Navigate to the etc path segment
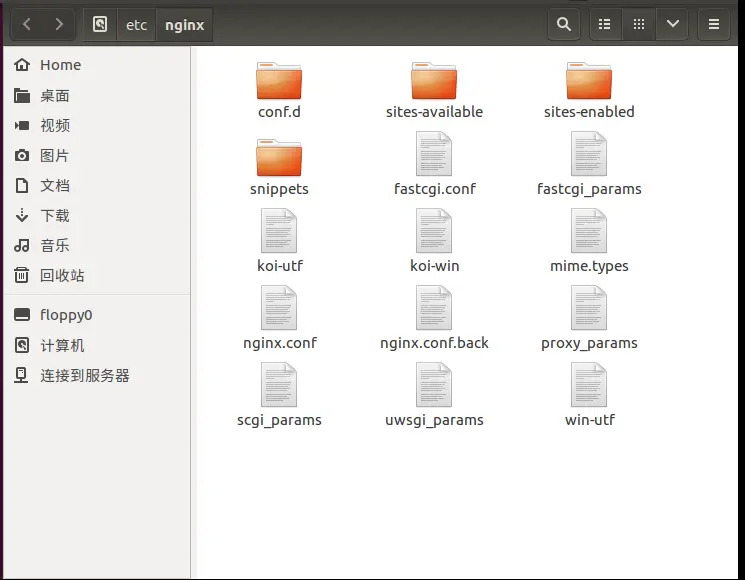This screenshot has width=745, height=580. 136,24
